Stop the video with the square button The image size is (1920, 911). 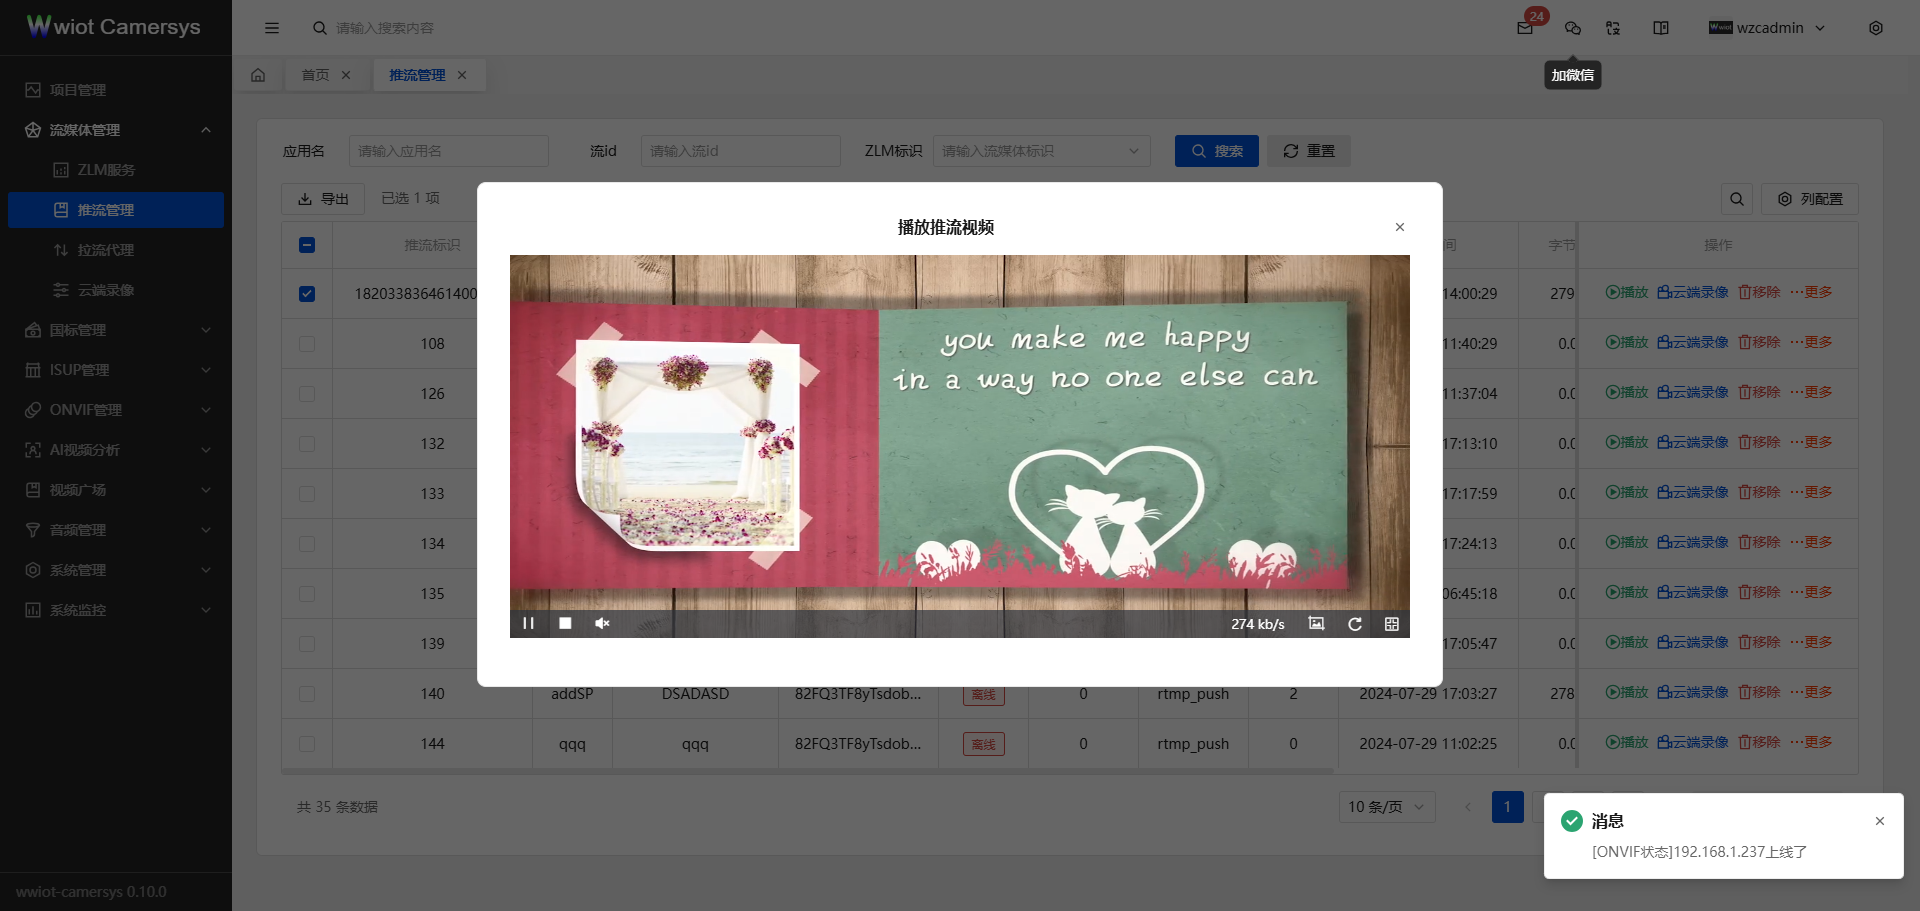pos(565,624)
